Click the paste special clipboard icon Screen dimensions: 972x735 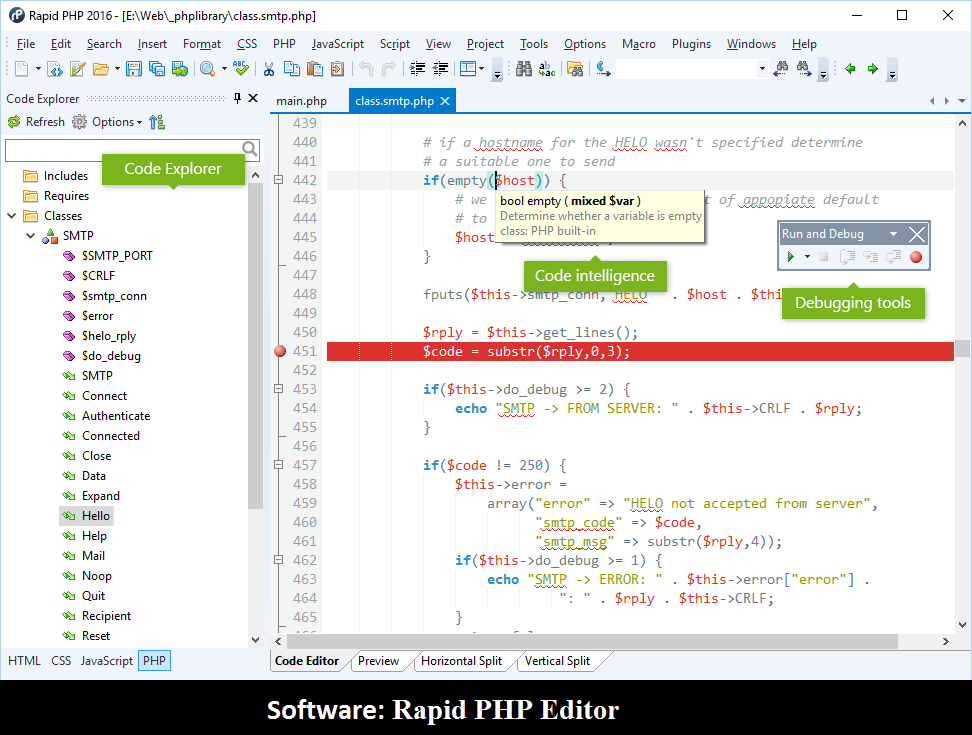(337, 69)
